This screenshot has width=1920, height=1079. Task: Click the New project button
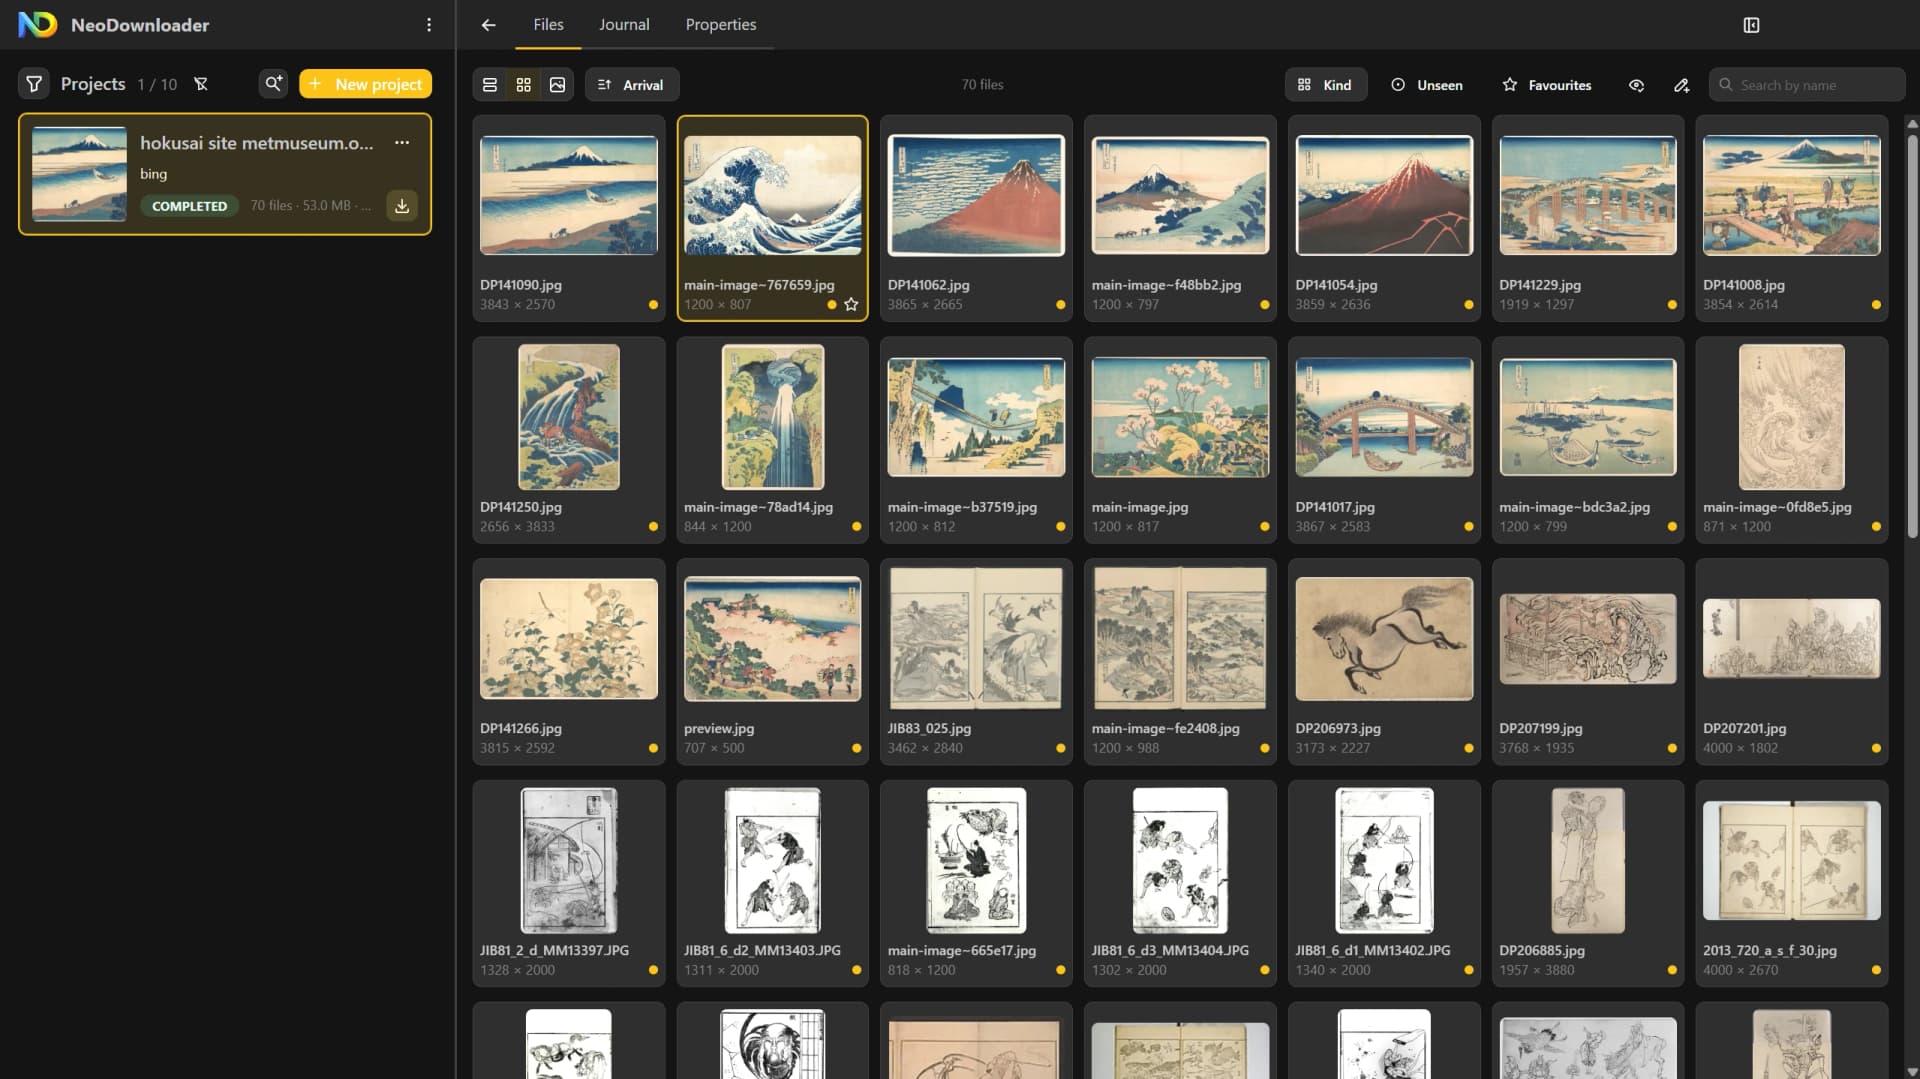click(366, 84)
